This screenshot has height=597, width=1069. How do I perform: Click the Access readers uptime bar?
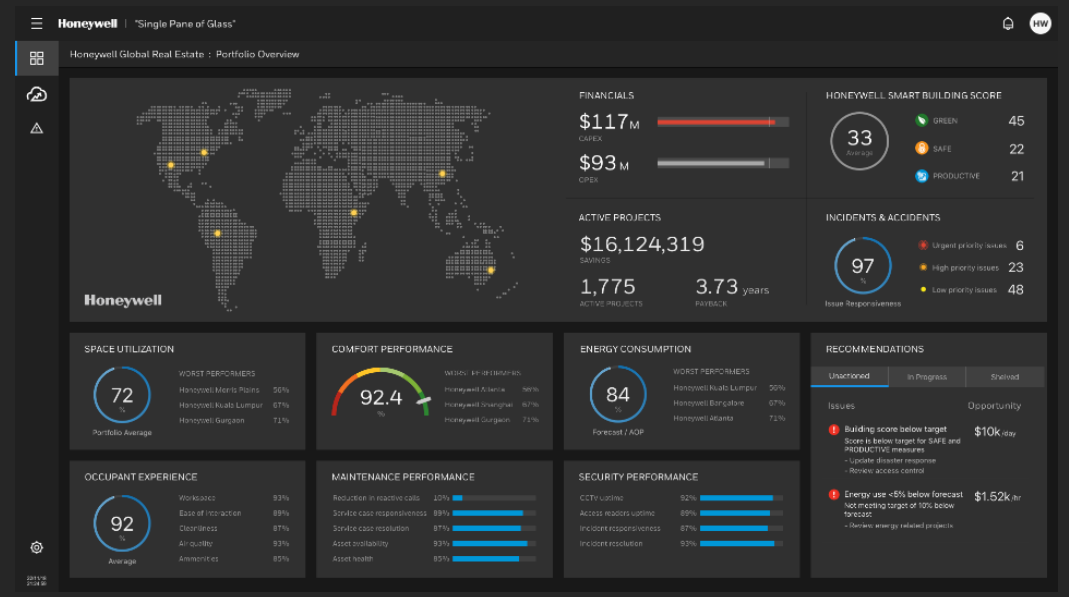tap(741, 513)
